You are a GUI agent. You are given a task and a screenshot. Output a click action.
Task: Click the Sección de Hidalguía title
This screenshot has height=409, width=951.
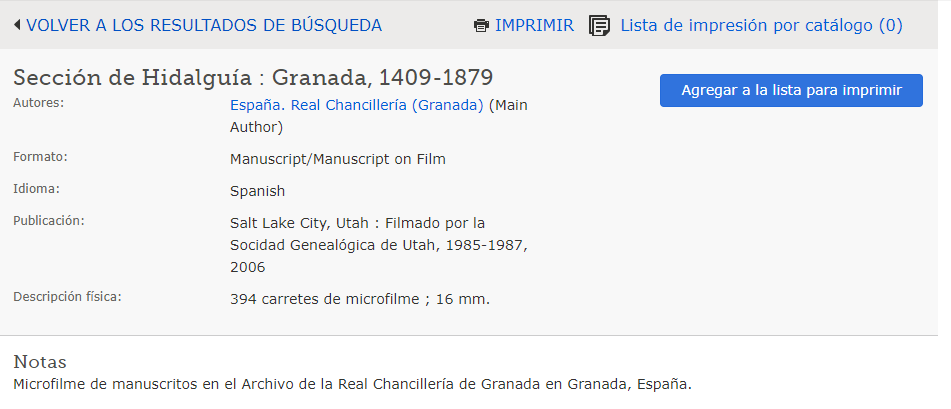tap(253, 77)
